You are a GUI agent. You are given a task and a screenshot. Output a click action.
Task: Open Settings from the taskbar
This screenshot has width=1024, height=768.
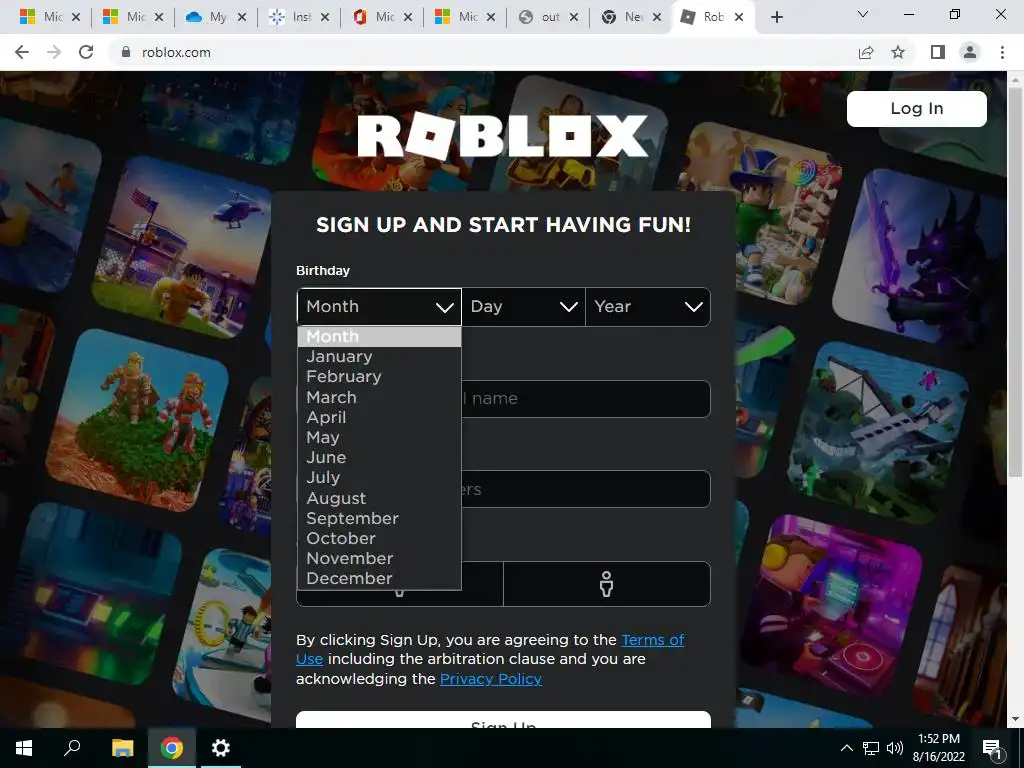[221, 748]
